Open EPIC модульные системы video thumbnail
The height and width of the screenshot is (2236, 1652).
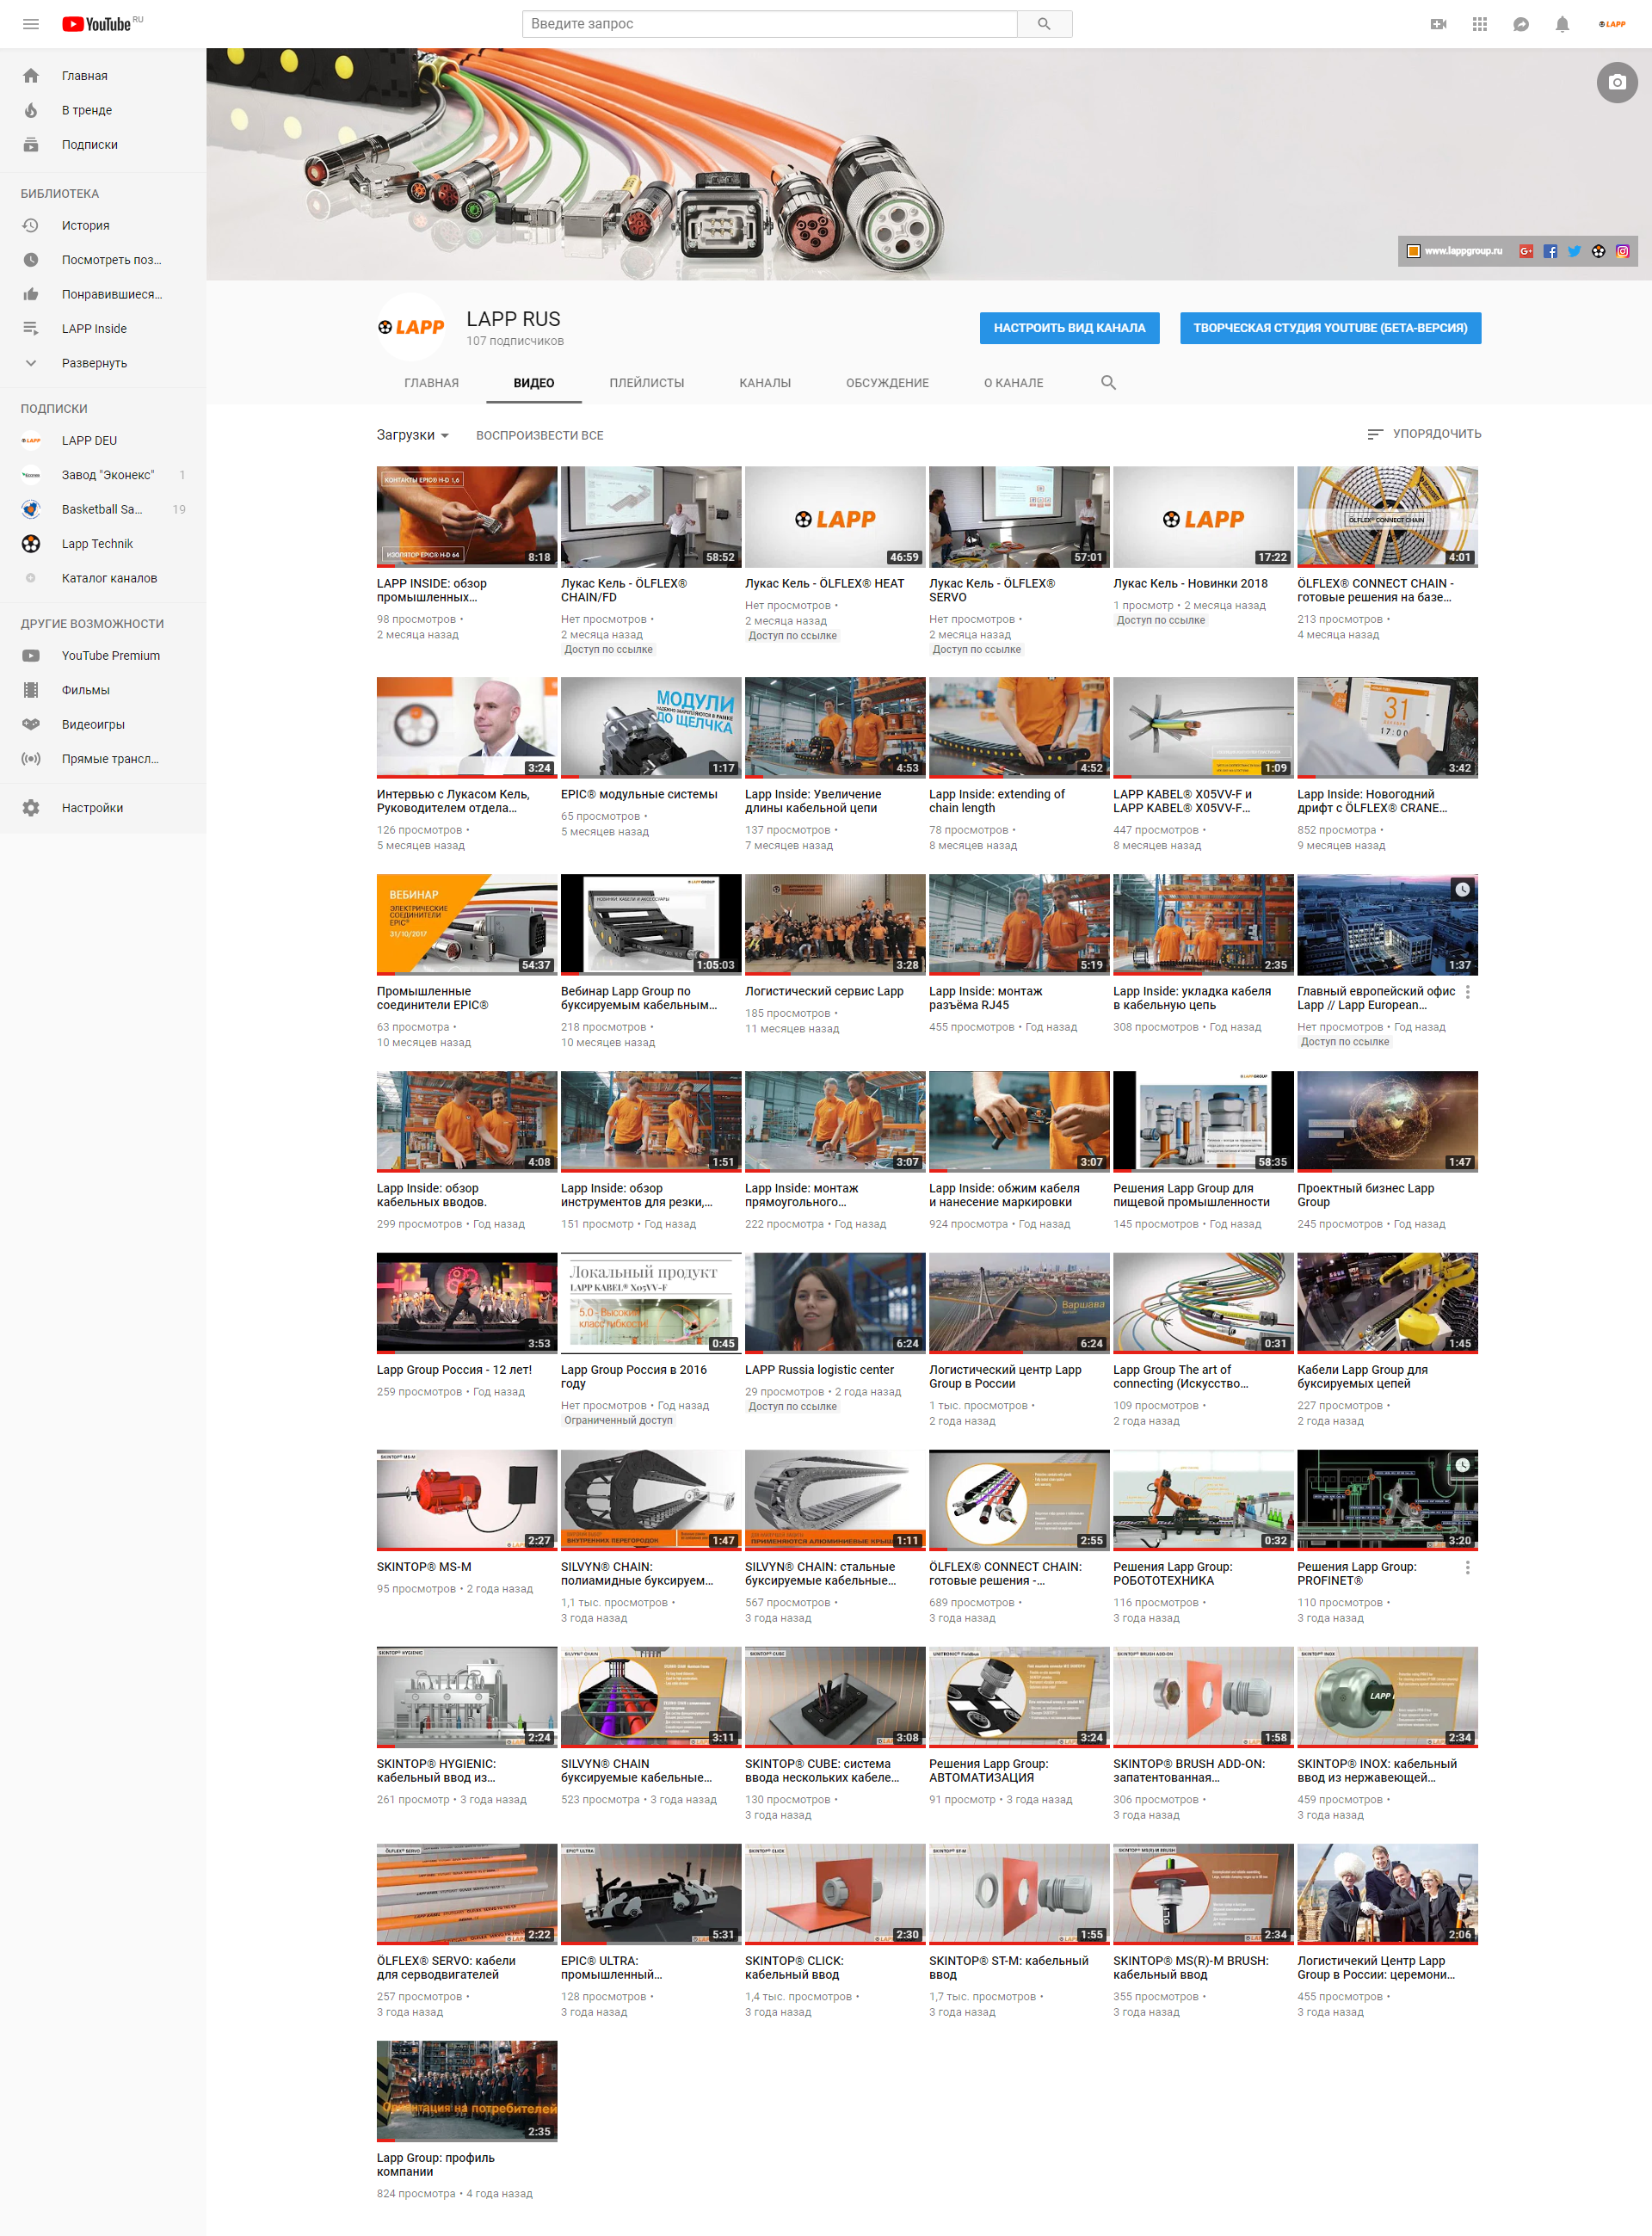[x=651, y=728]
